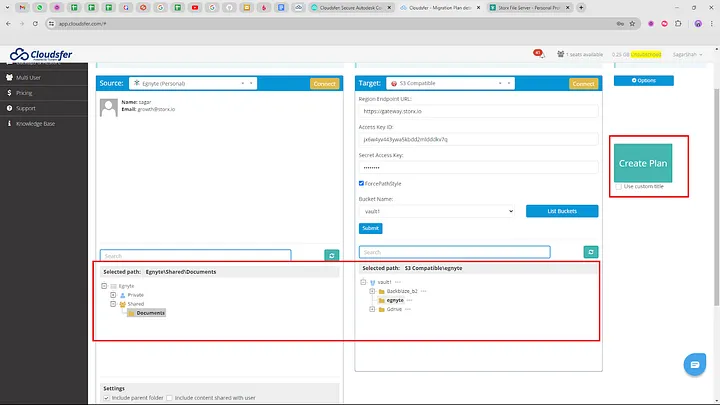Open a new browser tab
720x405 pixels.
point(581,7)
